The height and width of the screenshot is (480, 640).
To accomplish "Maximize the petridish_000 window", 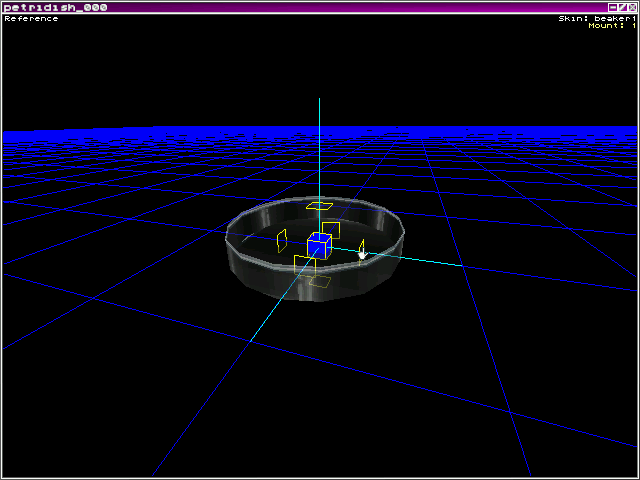I will click(x=622, y=7).
